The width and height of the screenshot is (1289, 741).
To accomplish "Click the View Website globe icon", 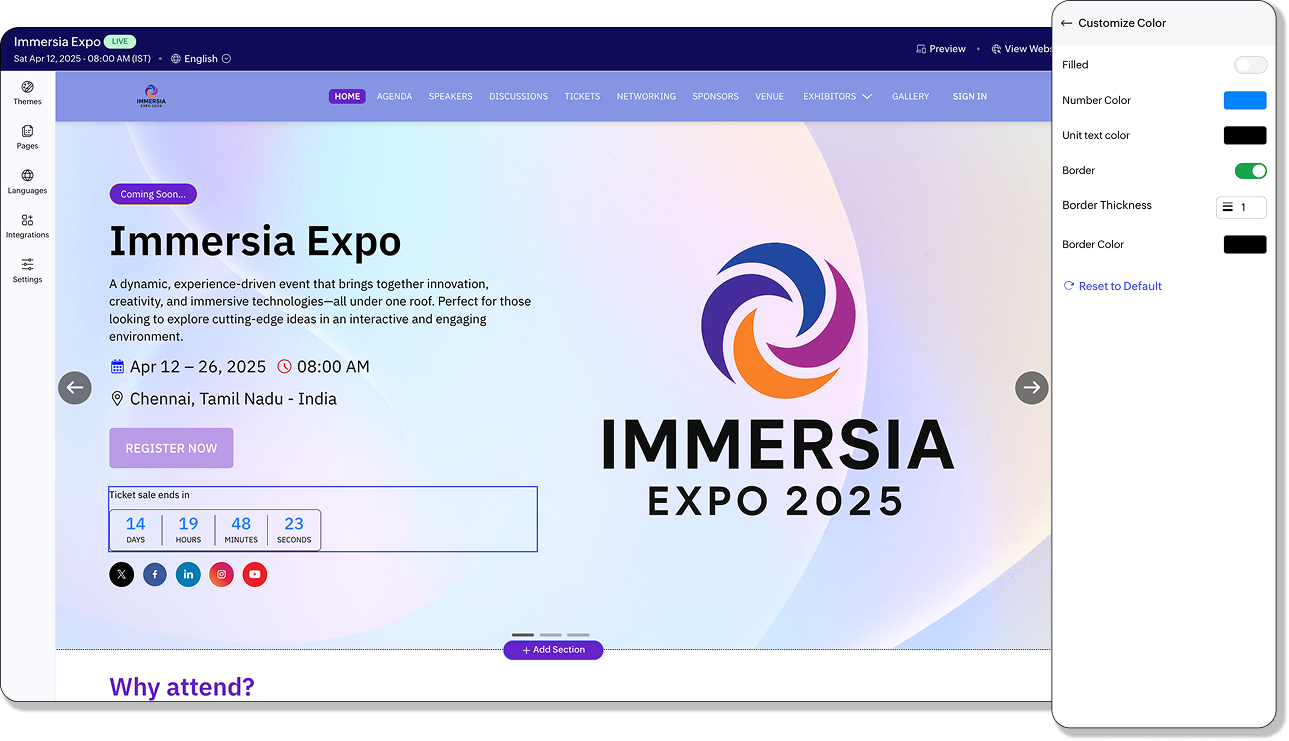I will pyautogui.click(x=996, y=49).
